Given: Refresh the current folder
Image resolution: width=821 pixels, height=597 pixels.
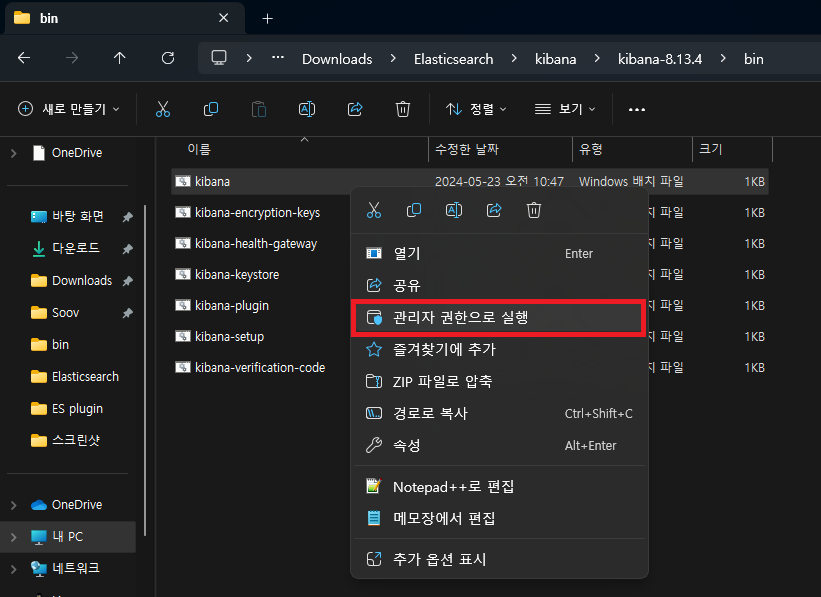Looking at the screenshot, I should pyautogui.click(x=168, y=58).
